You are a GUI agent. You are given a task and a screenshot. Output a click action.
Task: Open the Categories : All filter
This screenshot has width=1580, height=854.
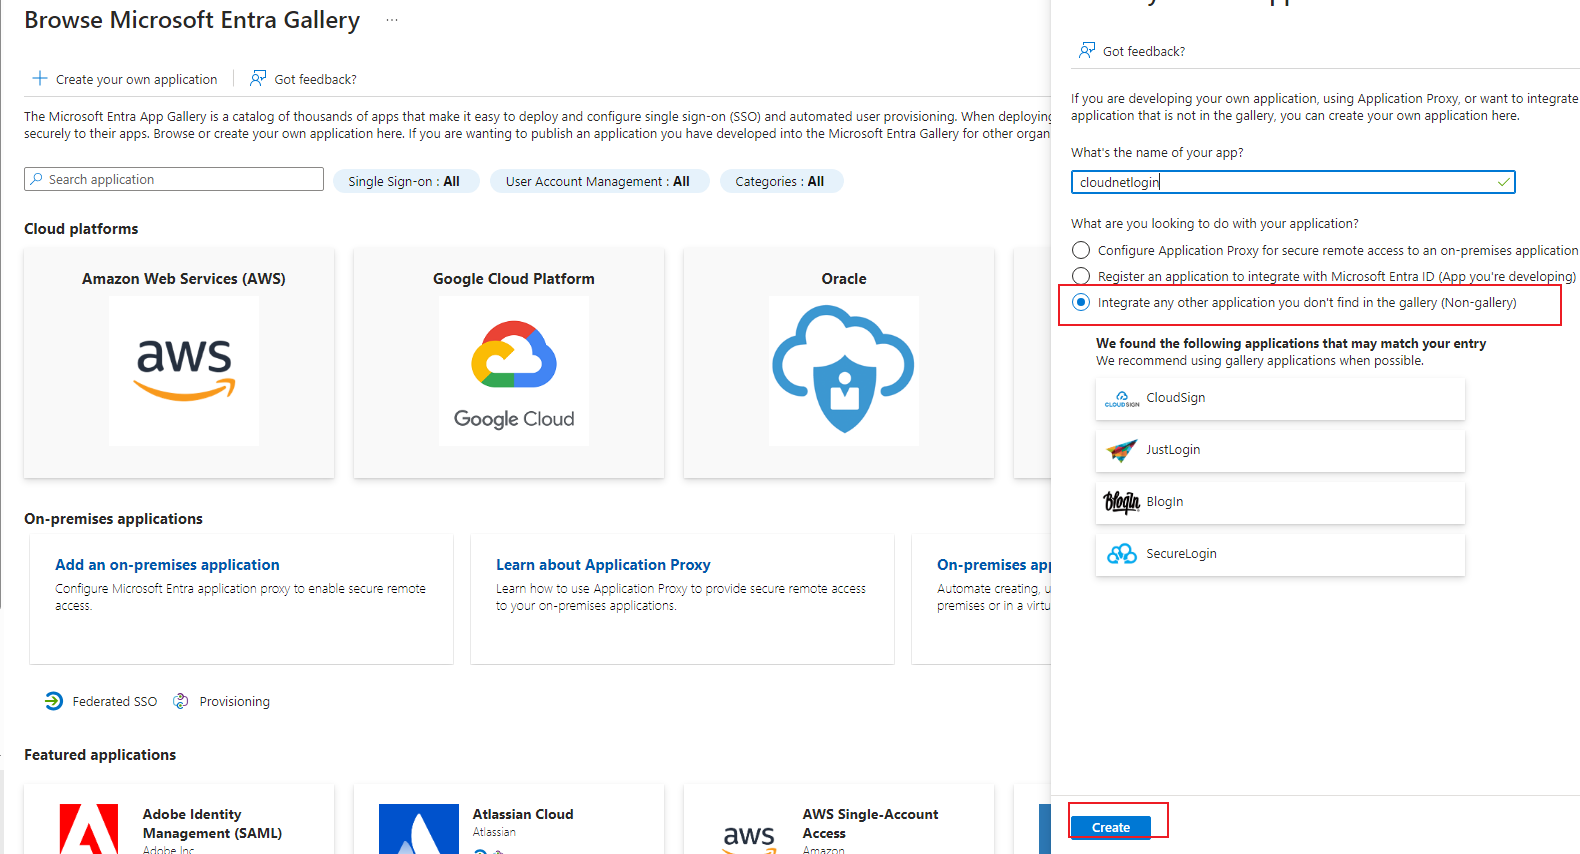(x=780, y=181)
